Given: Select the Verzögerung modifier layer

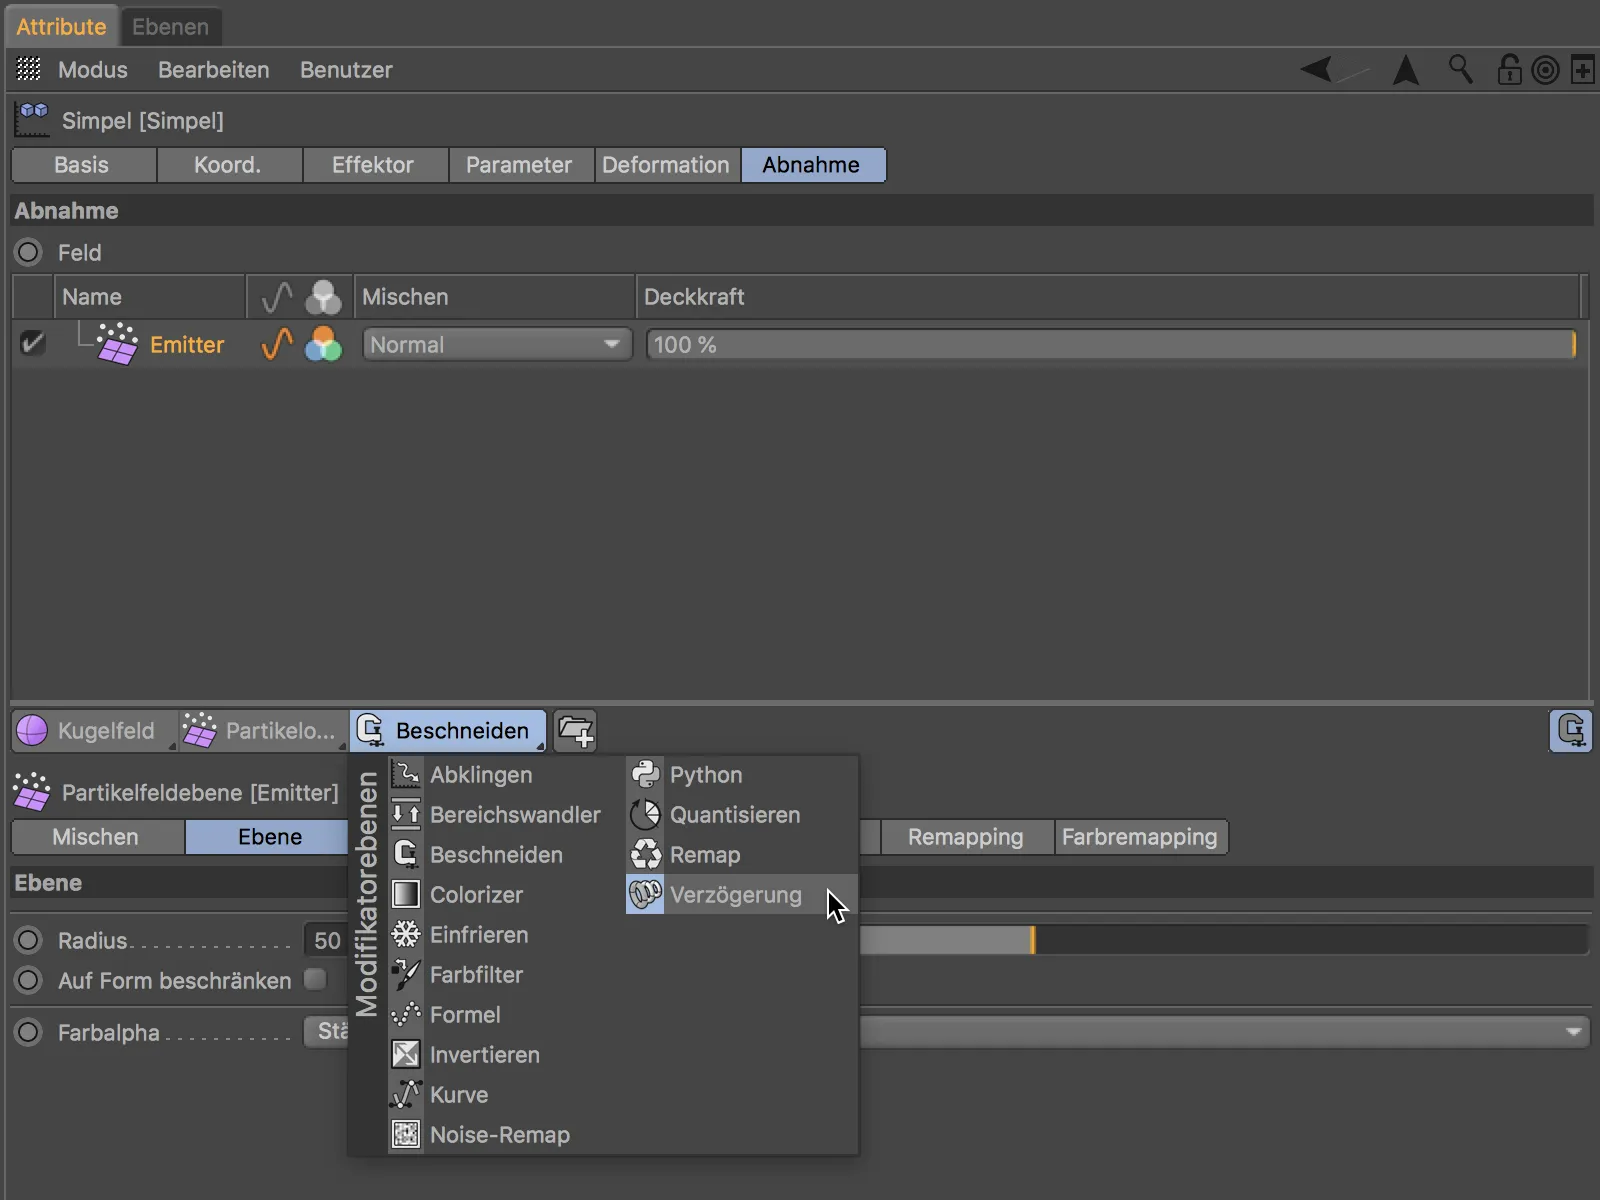Looking at the screenshot, I should [x=741, y=895].
